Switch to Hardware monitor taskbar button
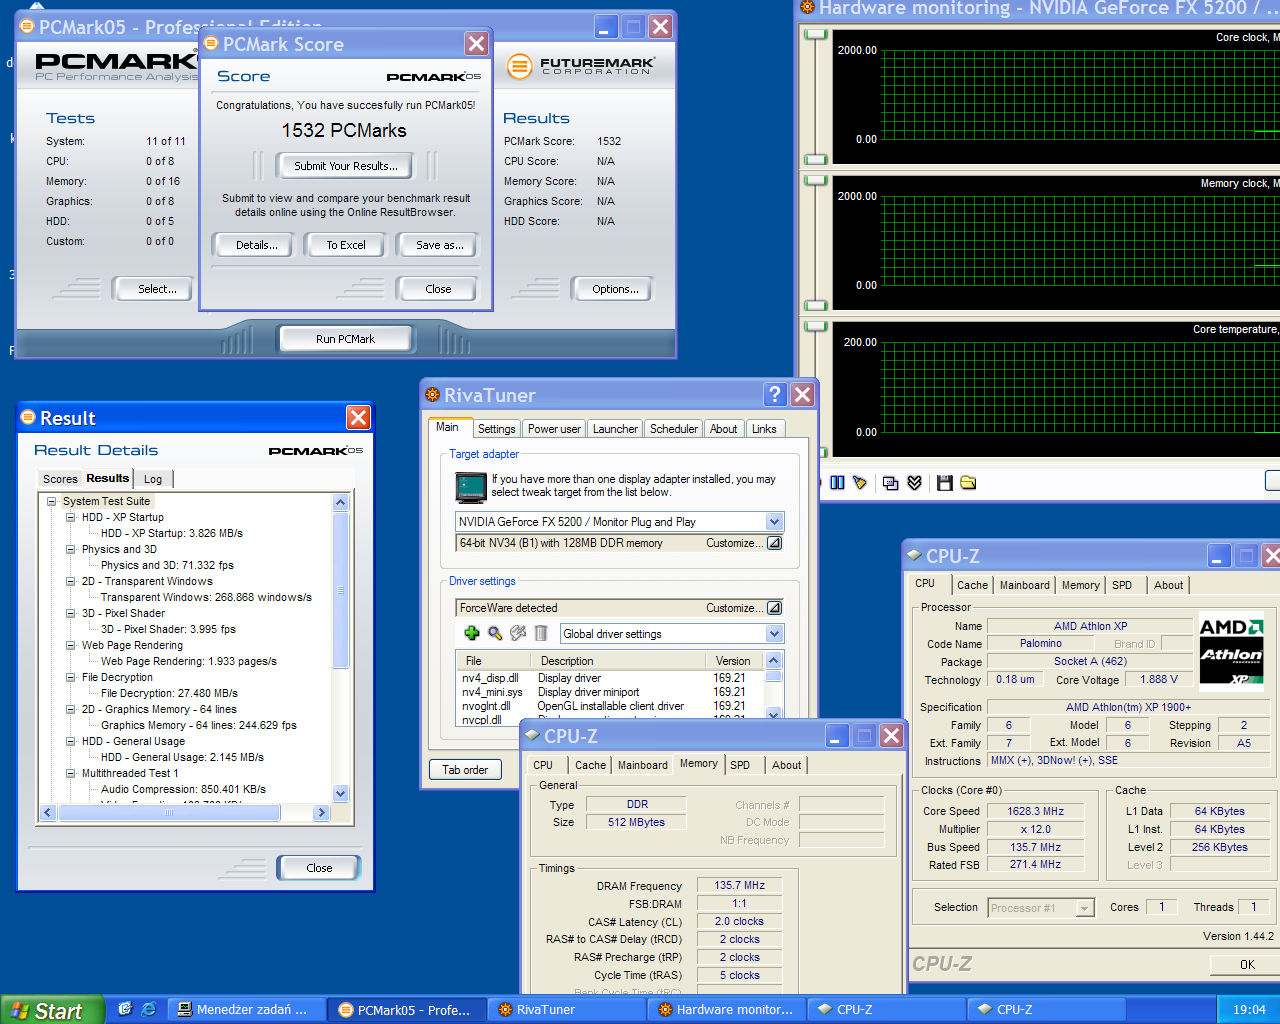 coord(728,1010)
